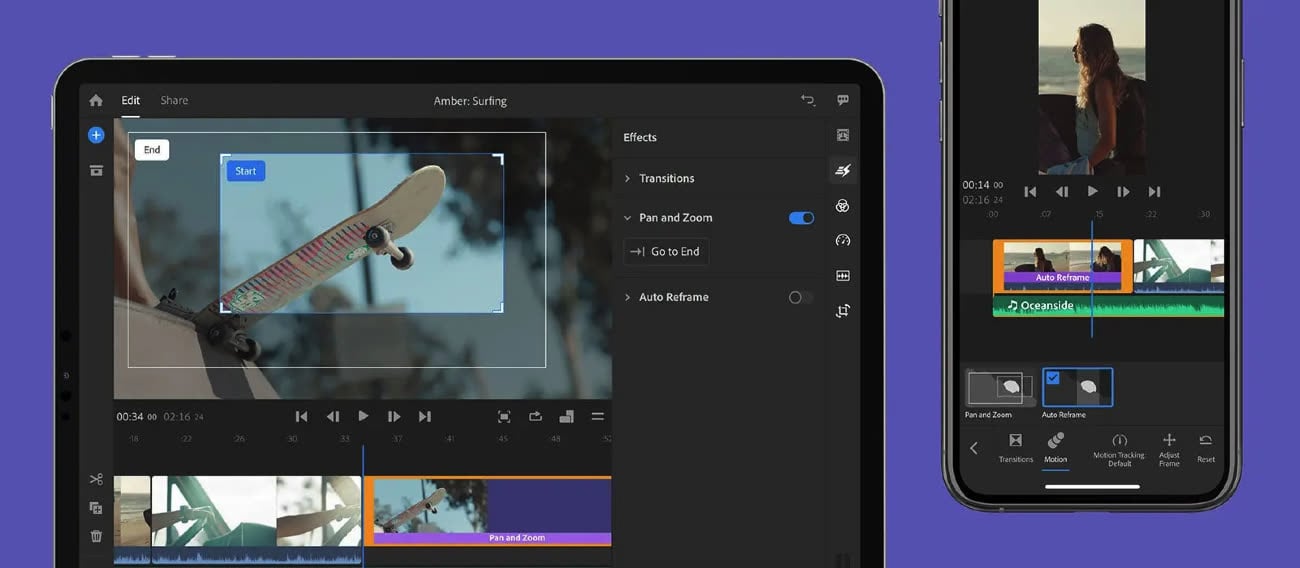
Task: Go to Home on the tablet
Action: [x=96, y=100]
